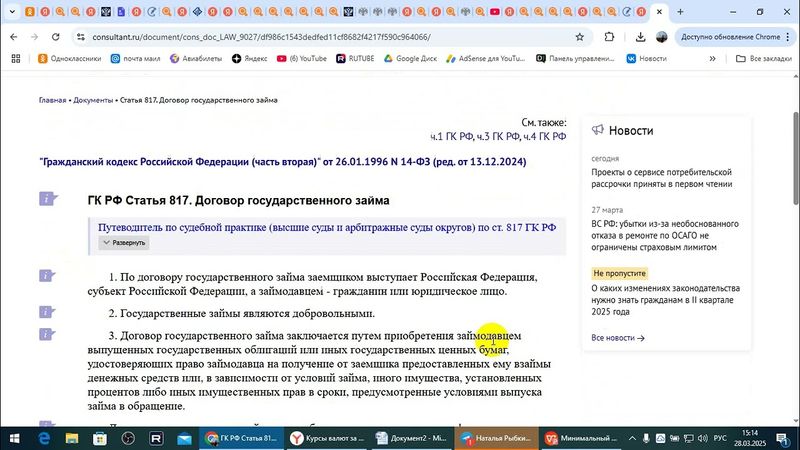Open the Авиабилеты bookmark
This screenshot has width=800, height=450.
click(x=196, y=59)
